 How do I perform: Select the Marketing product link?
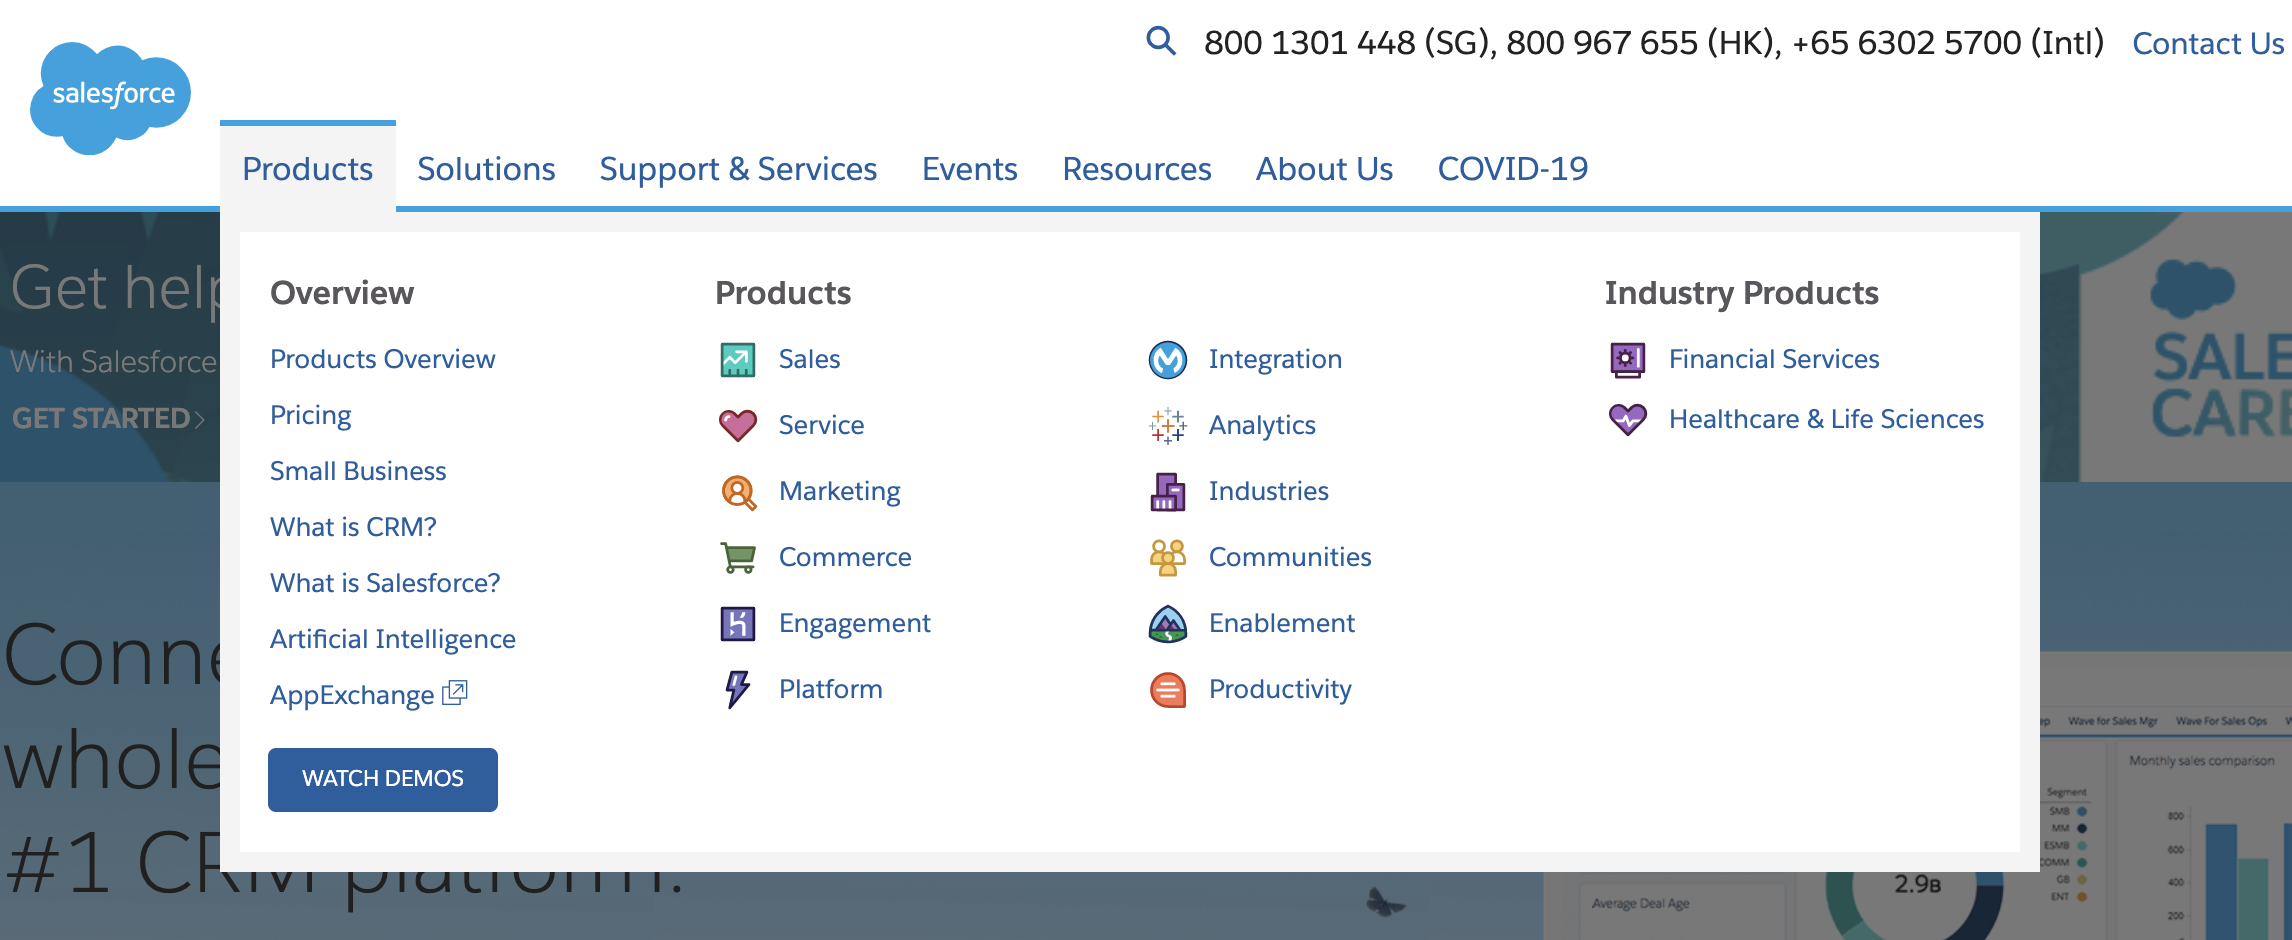[839, 491]
